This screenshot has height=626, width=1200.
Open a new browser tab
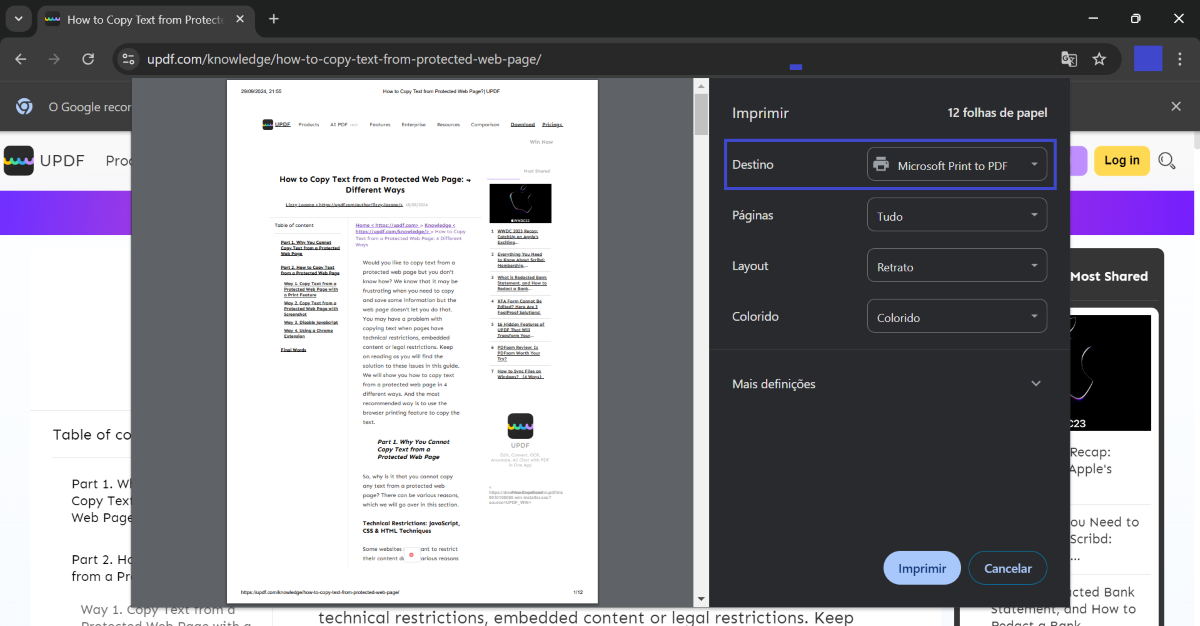coord(273,19)
